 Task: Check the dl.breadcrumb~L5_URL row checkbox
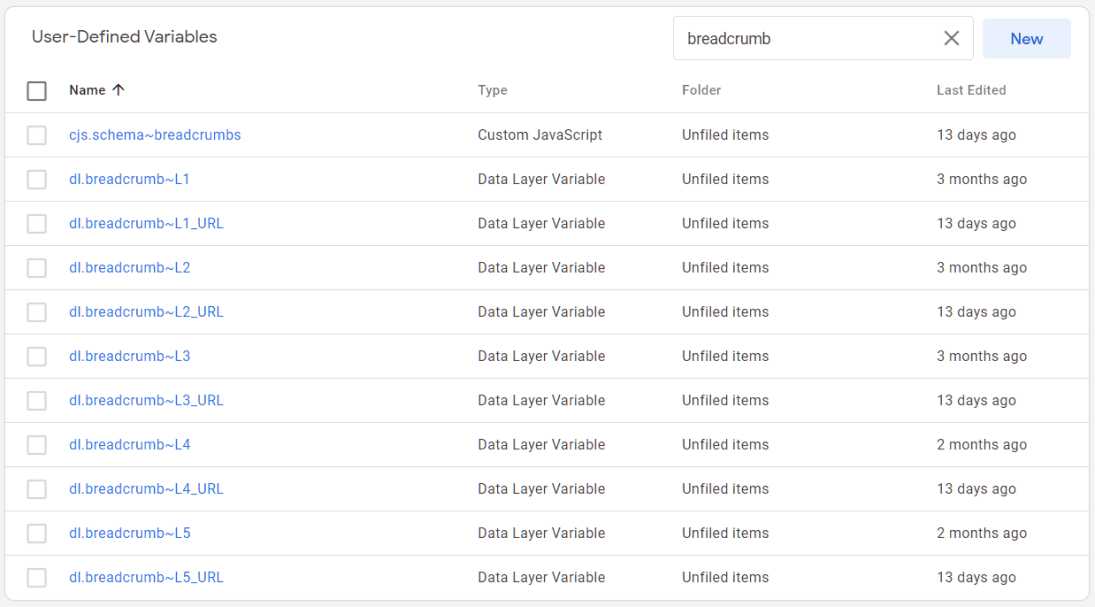coord(37,577)
